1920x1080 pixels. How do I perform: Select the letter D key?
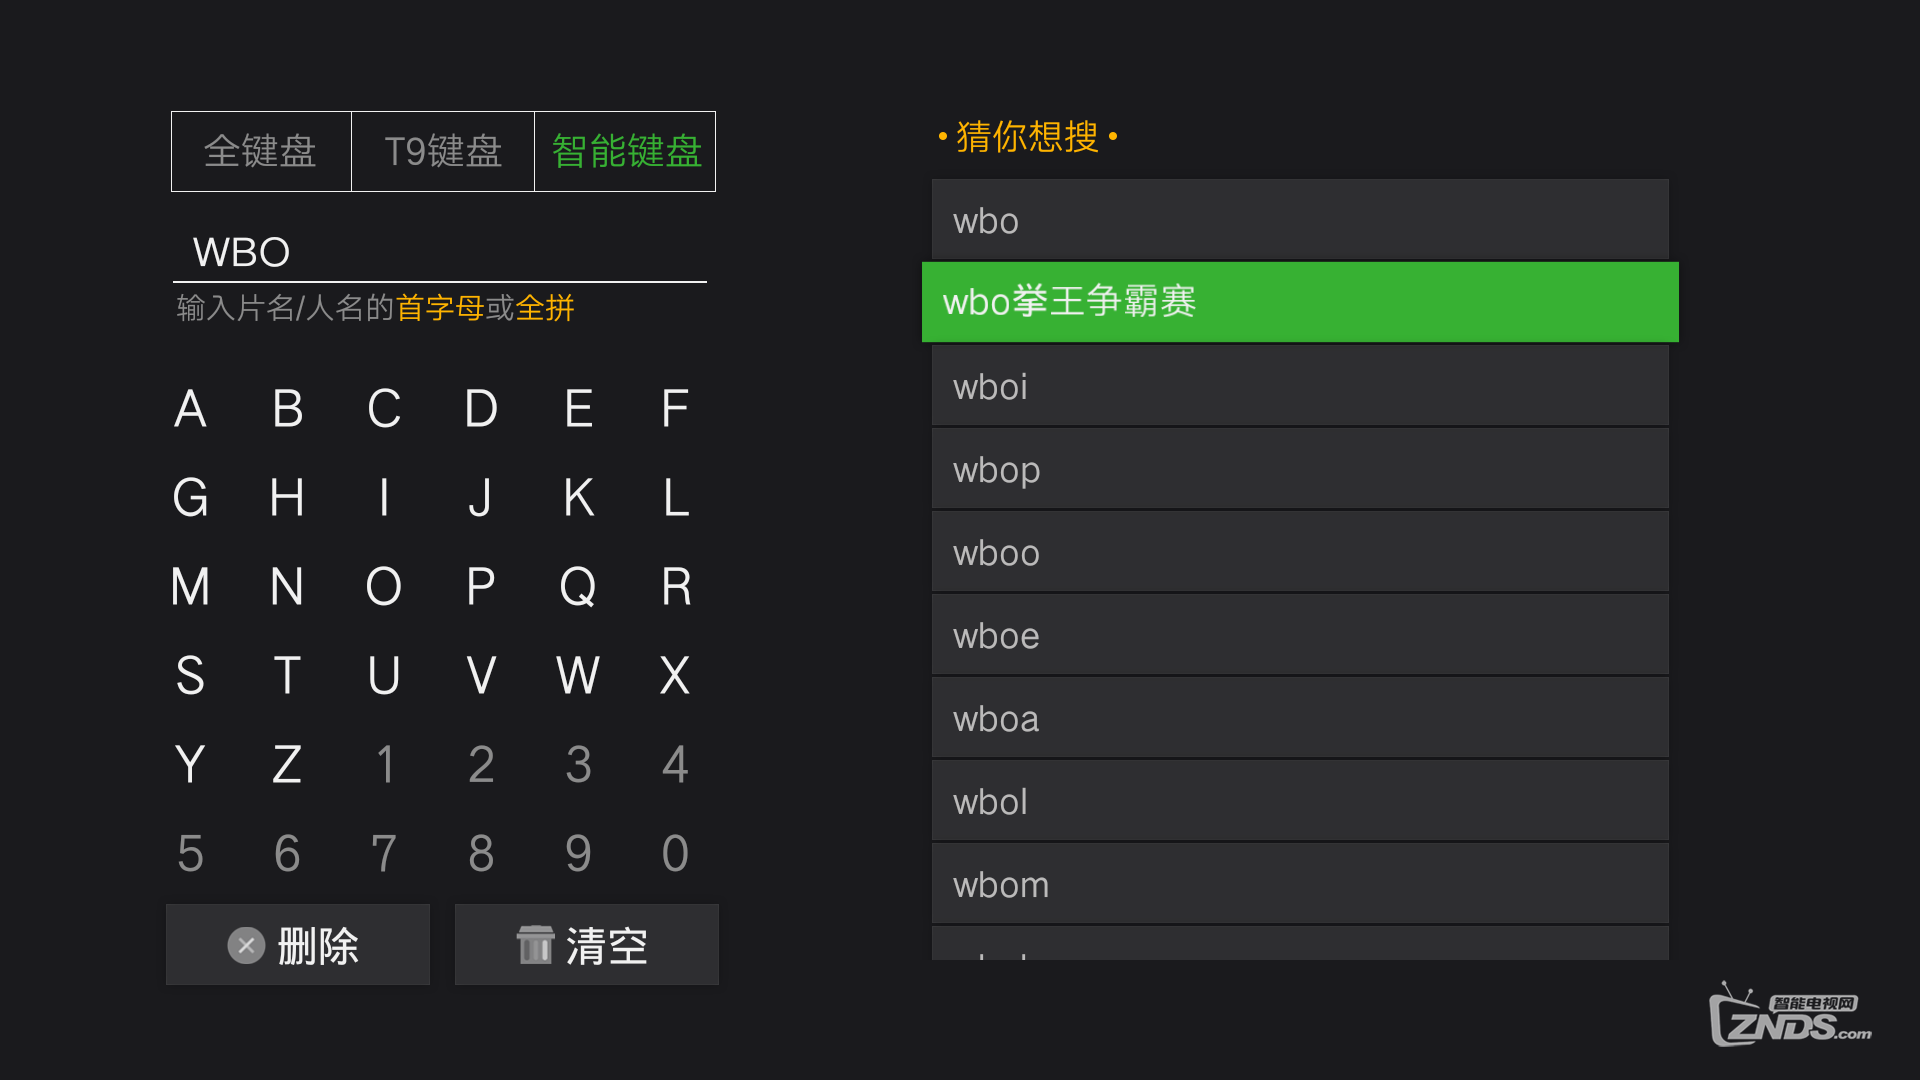pos(481,409)
